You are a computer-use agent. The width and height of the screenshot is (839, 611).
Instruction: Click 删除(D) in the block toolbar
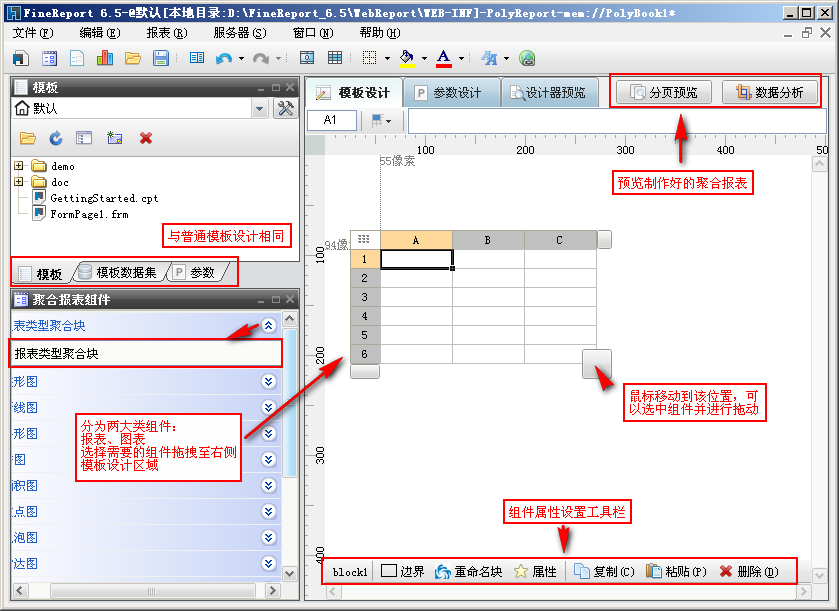pos(749,571)
